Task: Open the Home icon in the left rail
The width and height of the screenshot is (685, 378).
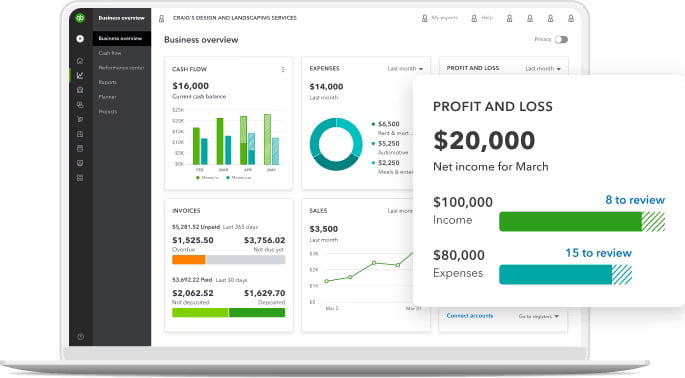Action: [80, 61]
